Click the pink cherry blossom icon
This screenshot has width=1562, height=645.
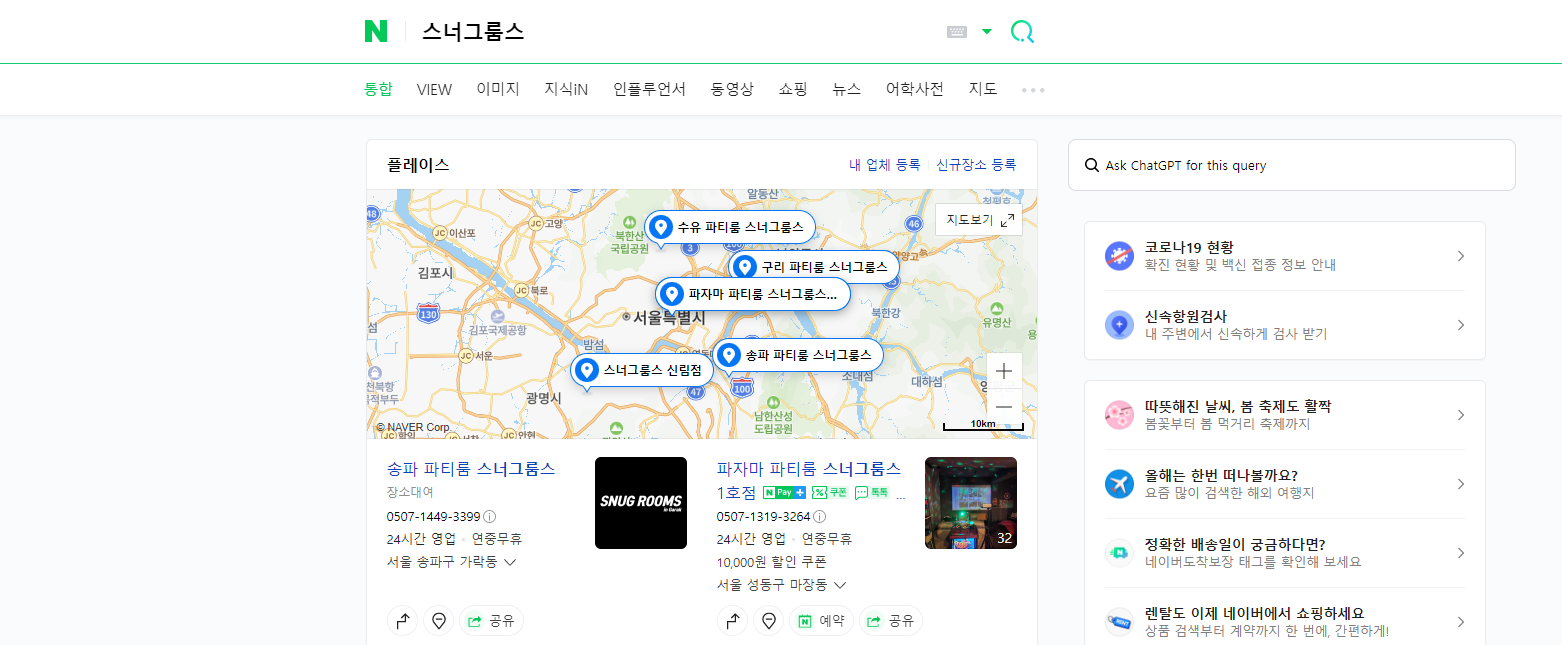point(1119,415)
